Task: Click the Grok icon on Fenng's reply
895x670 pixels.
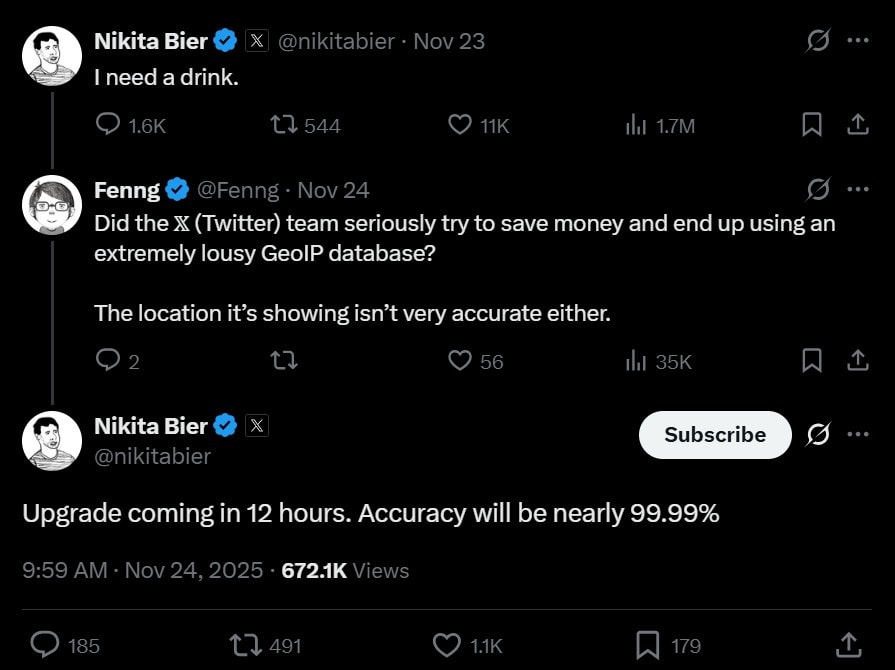Action: click(x=819, y=188)
